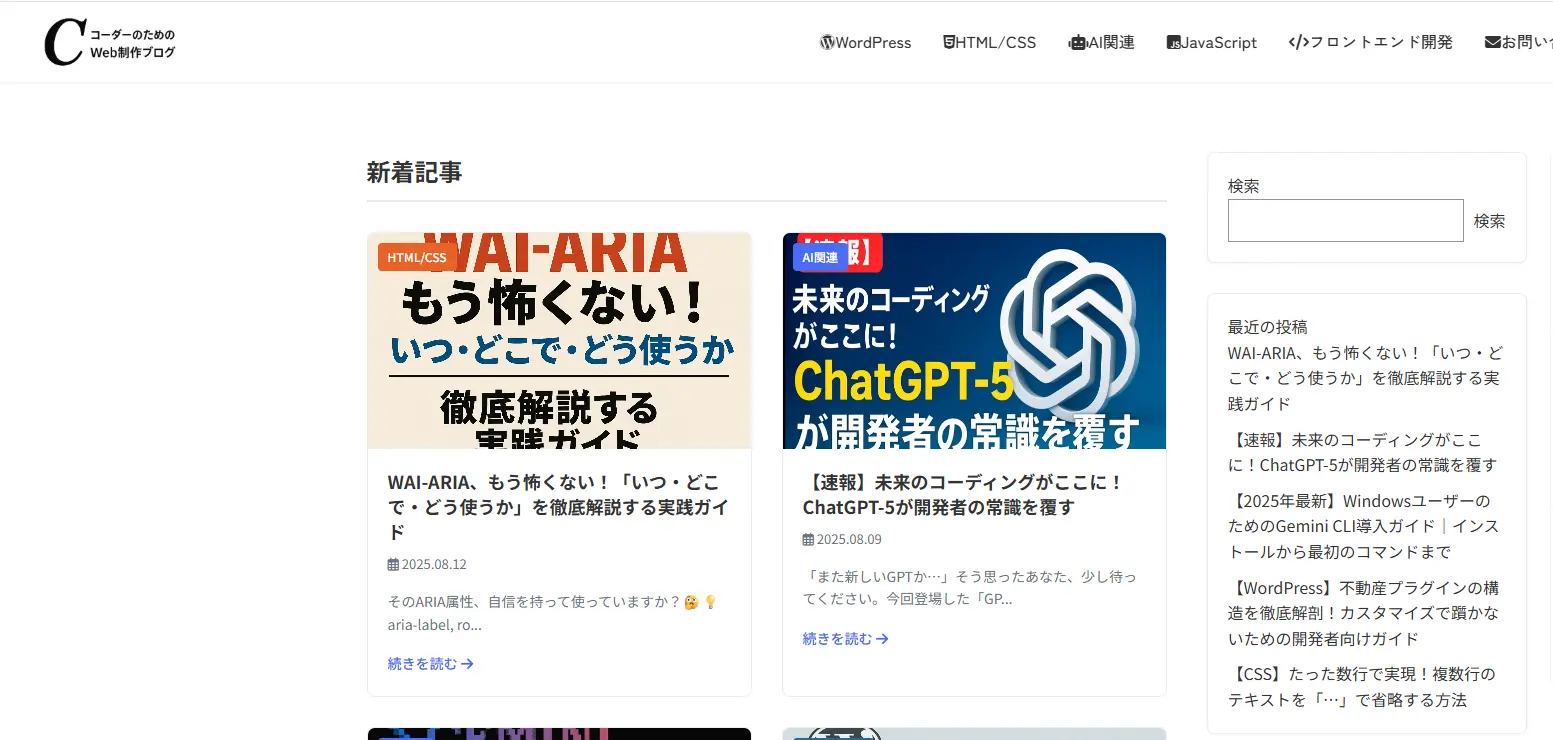Click inside the 検索 search input box

click(x=1345, y=220)
